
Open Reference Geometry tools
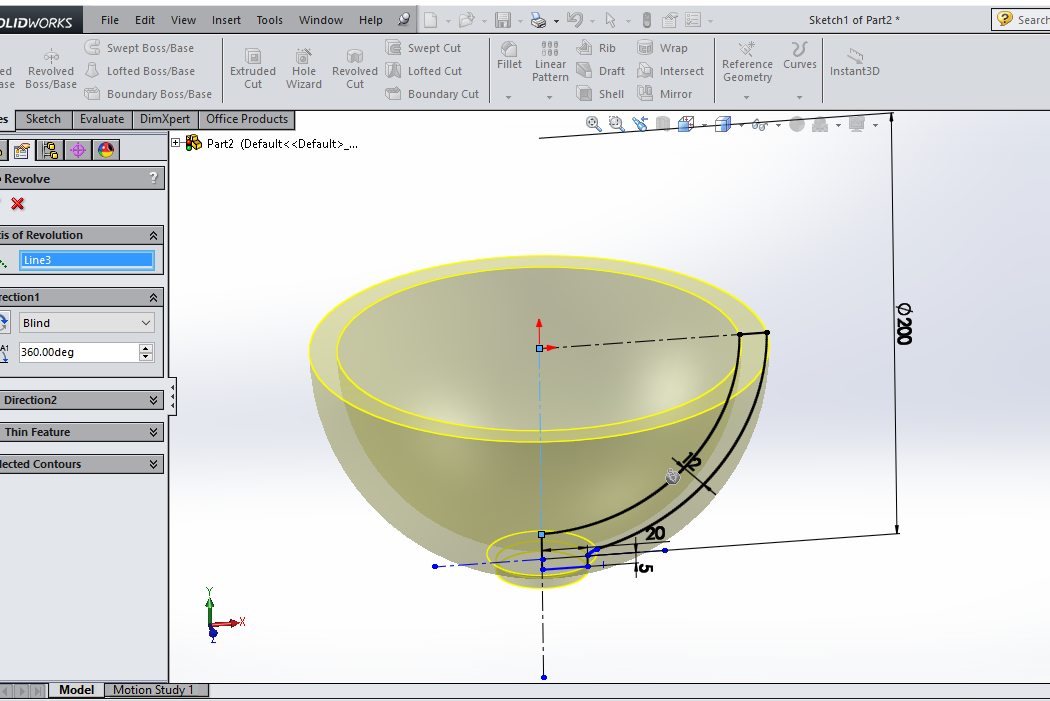click(x=747, y=62)
